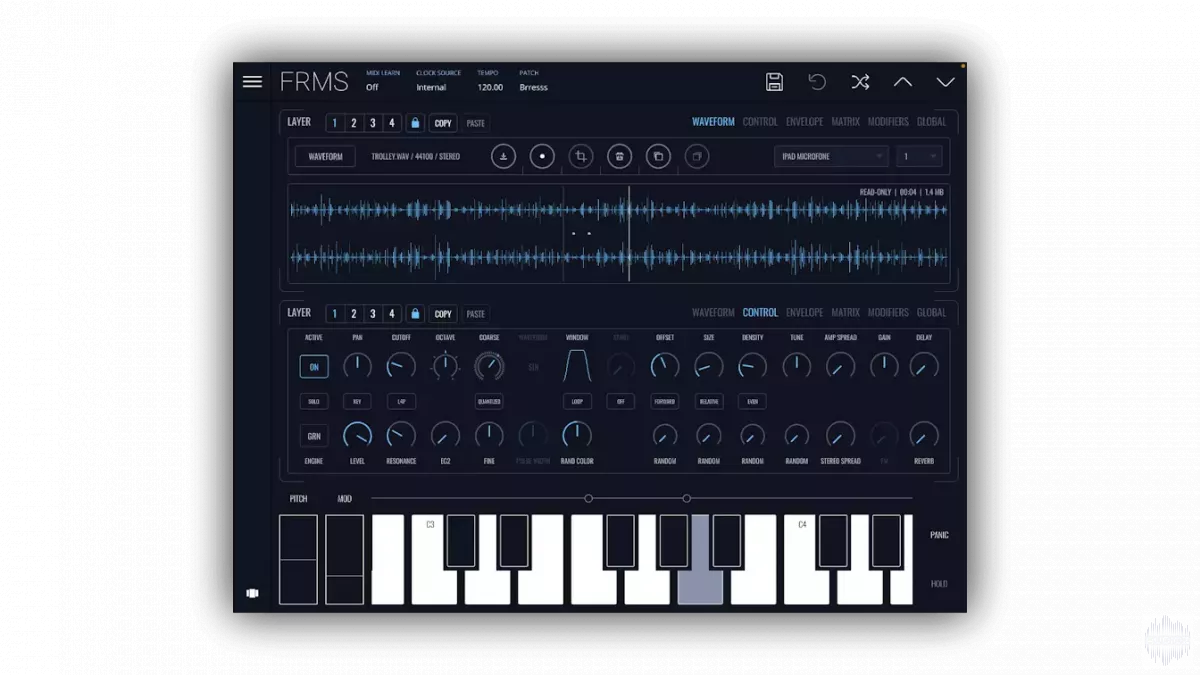Go to next patch with down chevron
The height and width of the screenshot is (675, 1200).
click(x=945, y=82)
